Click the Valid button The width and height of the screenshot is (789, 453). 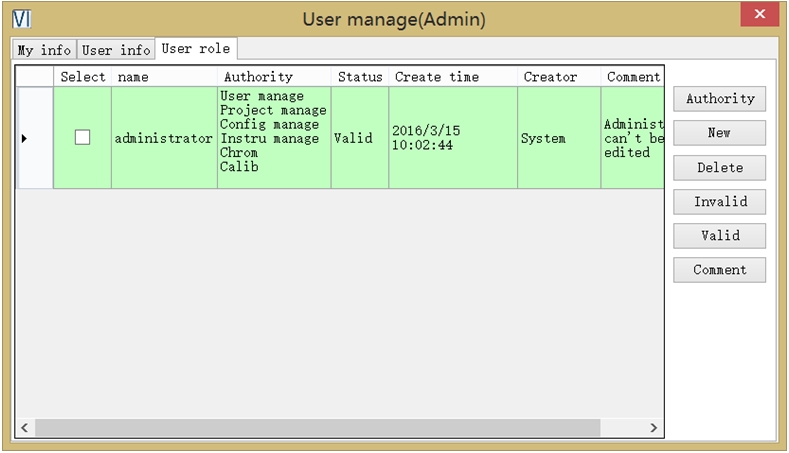(x=719, y=236)
